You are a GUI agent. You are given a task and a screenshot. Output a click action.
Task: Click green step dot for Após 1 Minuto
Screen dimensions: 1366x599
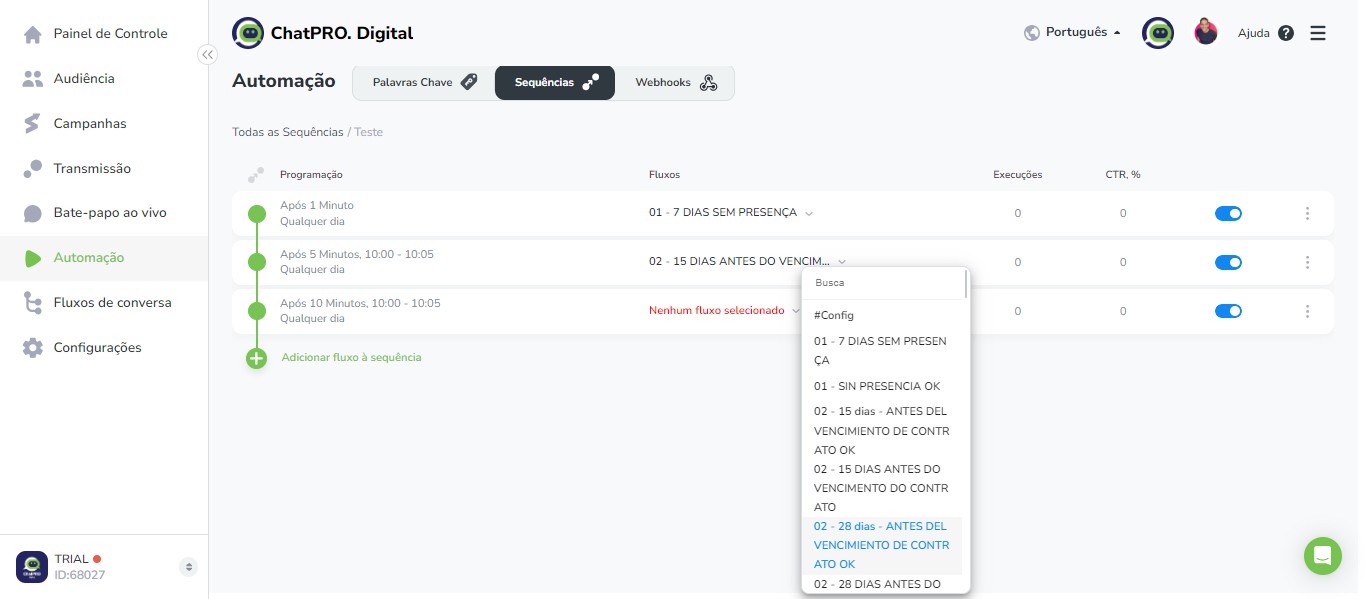(257, 213)
